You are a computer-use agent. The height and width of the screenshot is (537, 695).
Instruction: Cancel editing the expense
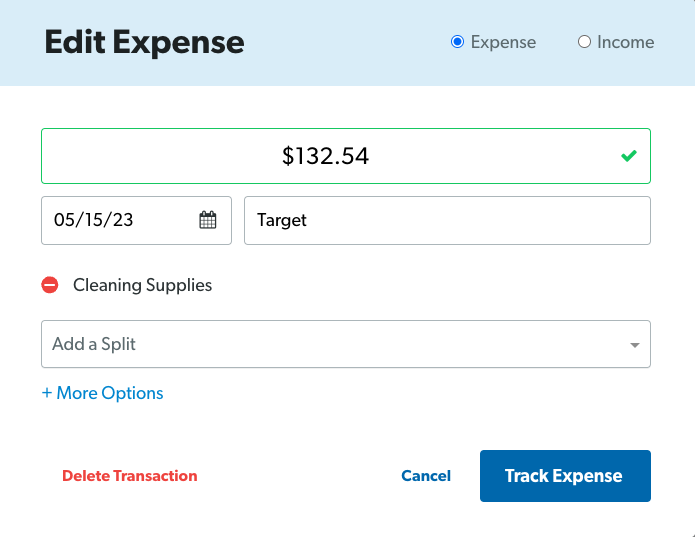tap(426, 476)
